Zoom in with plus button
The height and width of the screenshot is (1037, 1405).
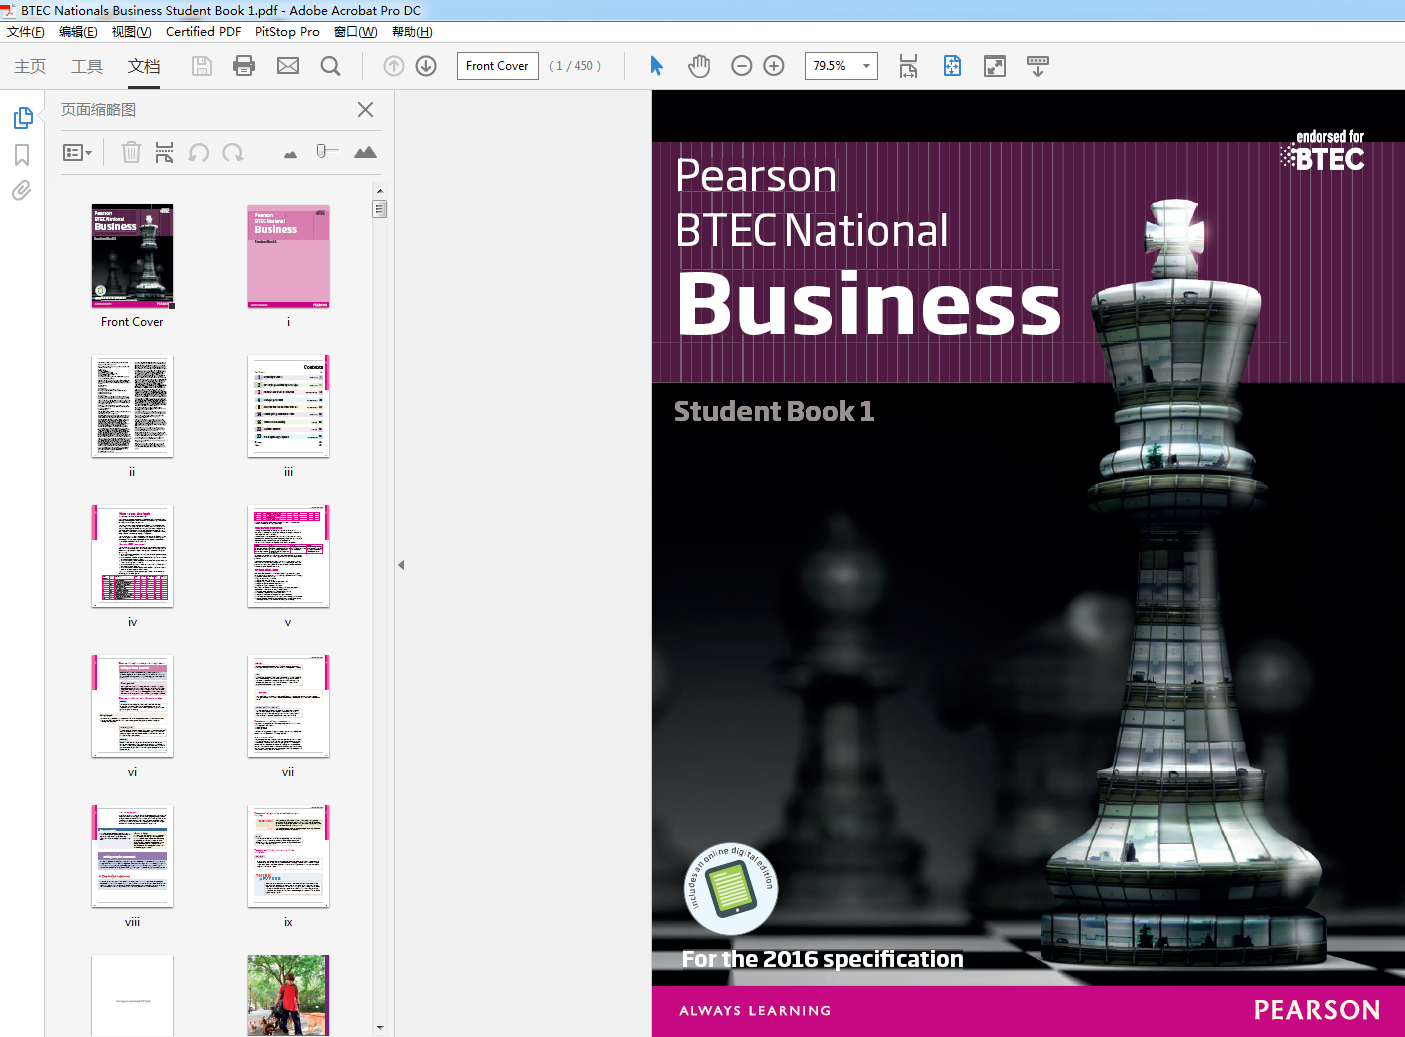point(774,66)
